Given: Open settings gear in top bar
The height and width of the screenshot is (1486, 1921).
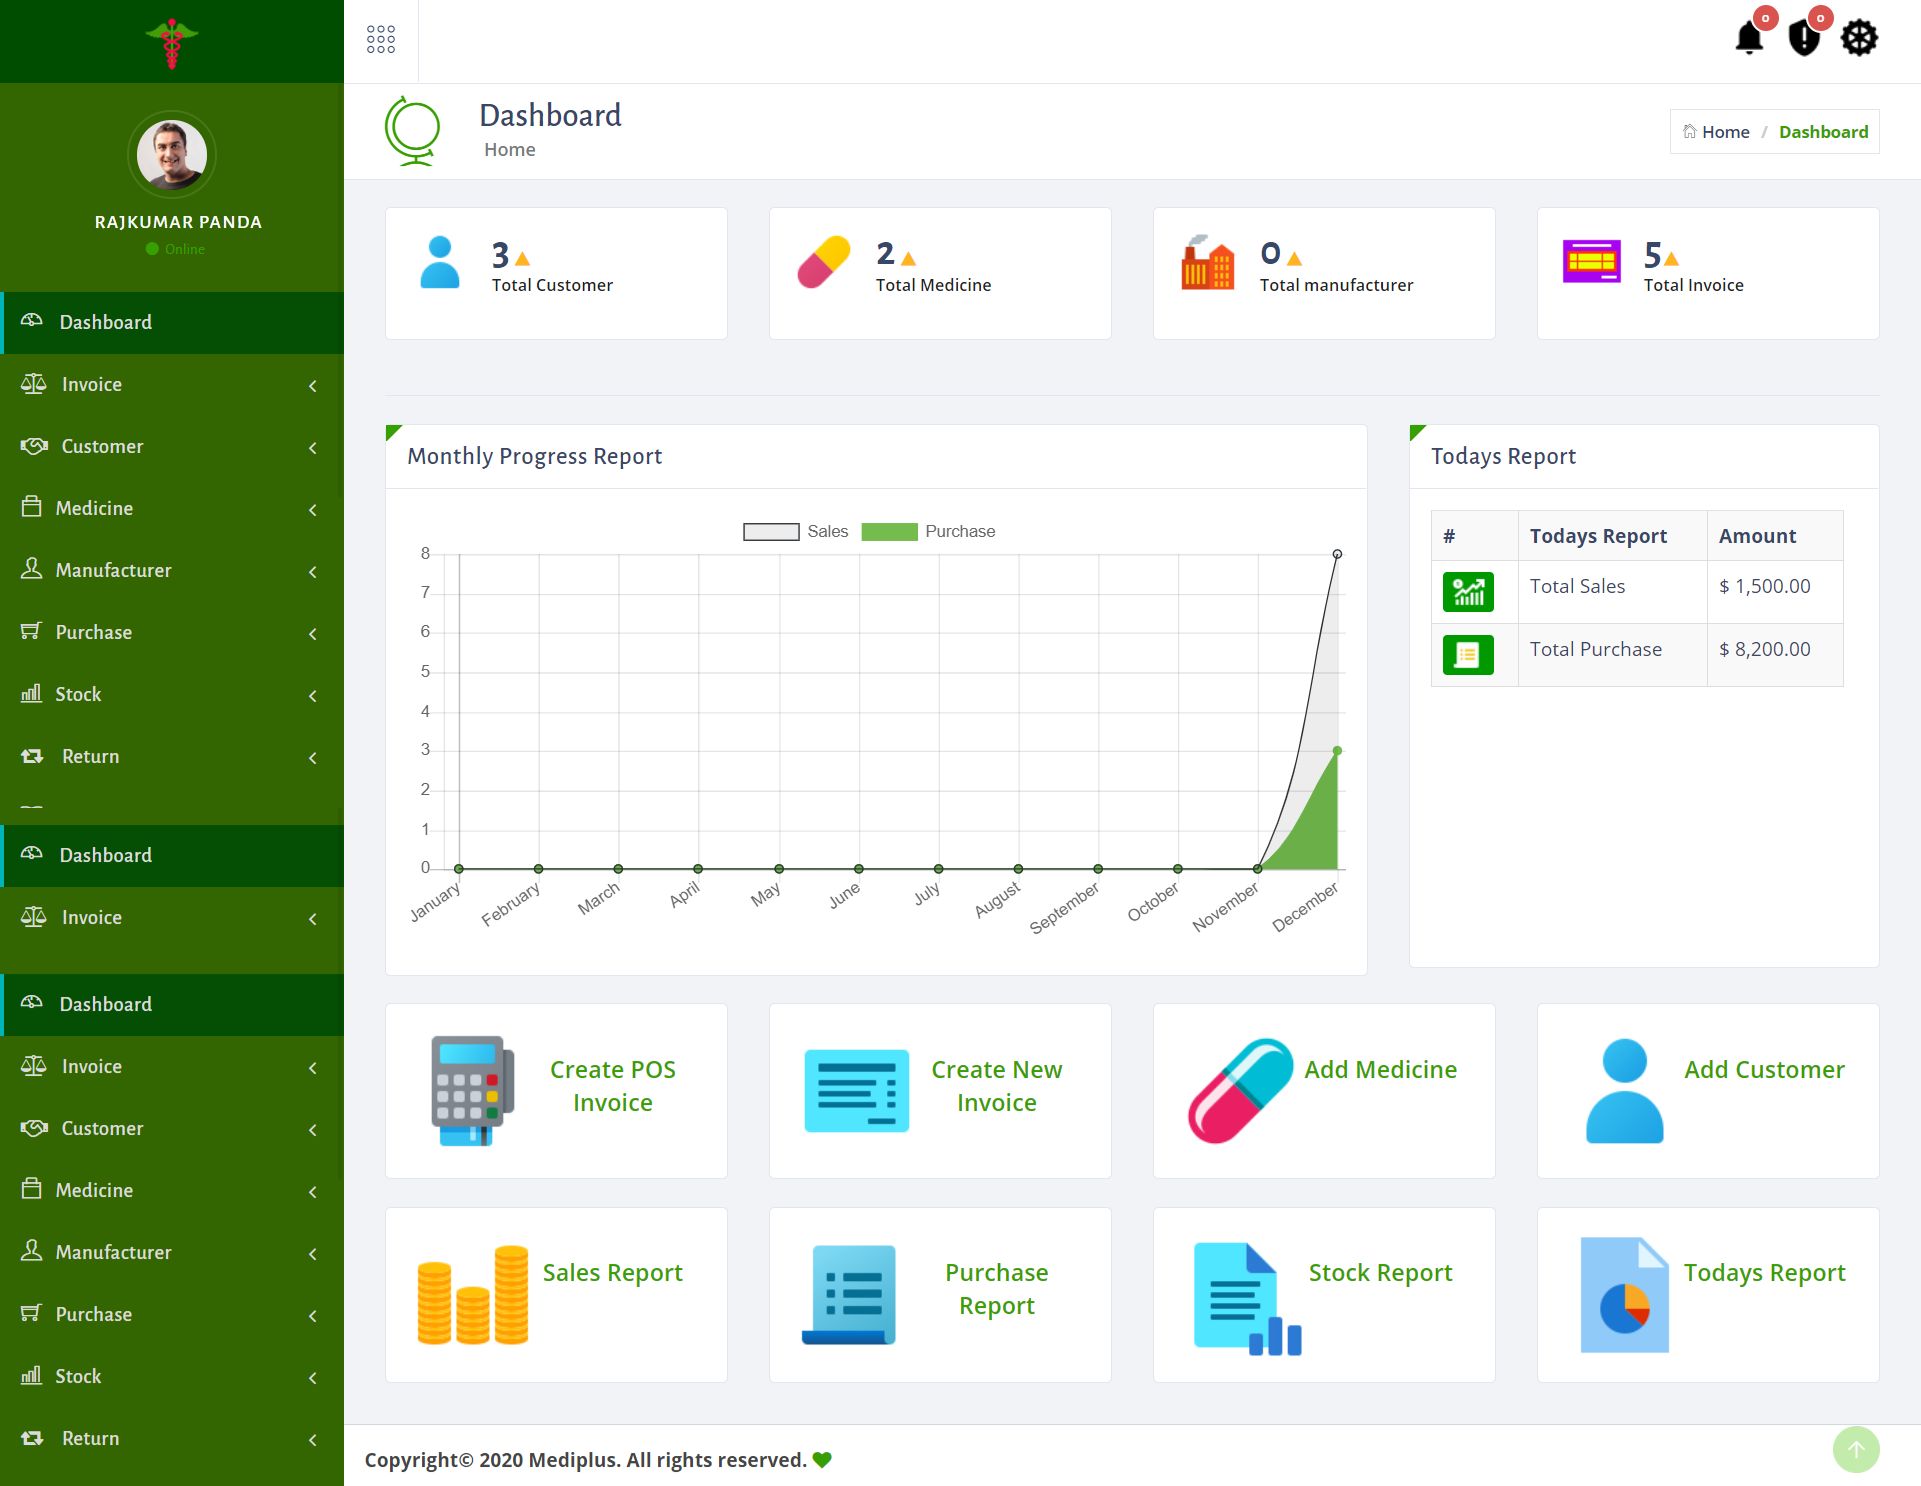Looking at the screenshot, I should (x=1859, y=39).
